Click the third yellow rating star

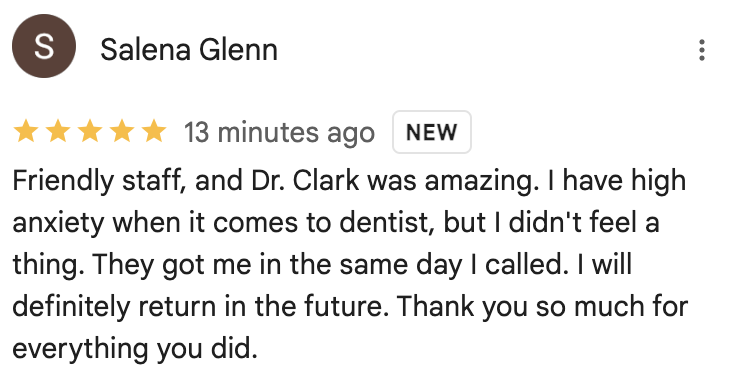click(x=90, y=131)
